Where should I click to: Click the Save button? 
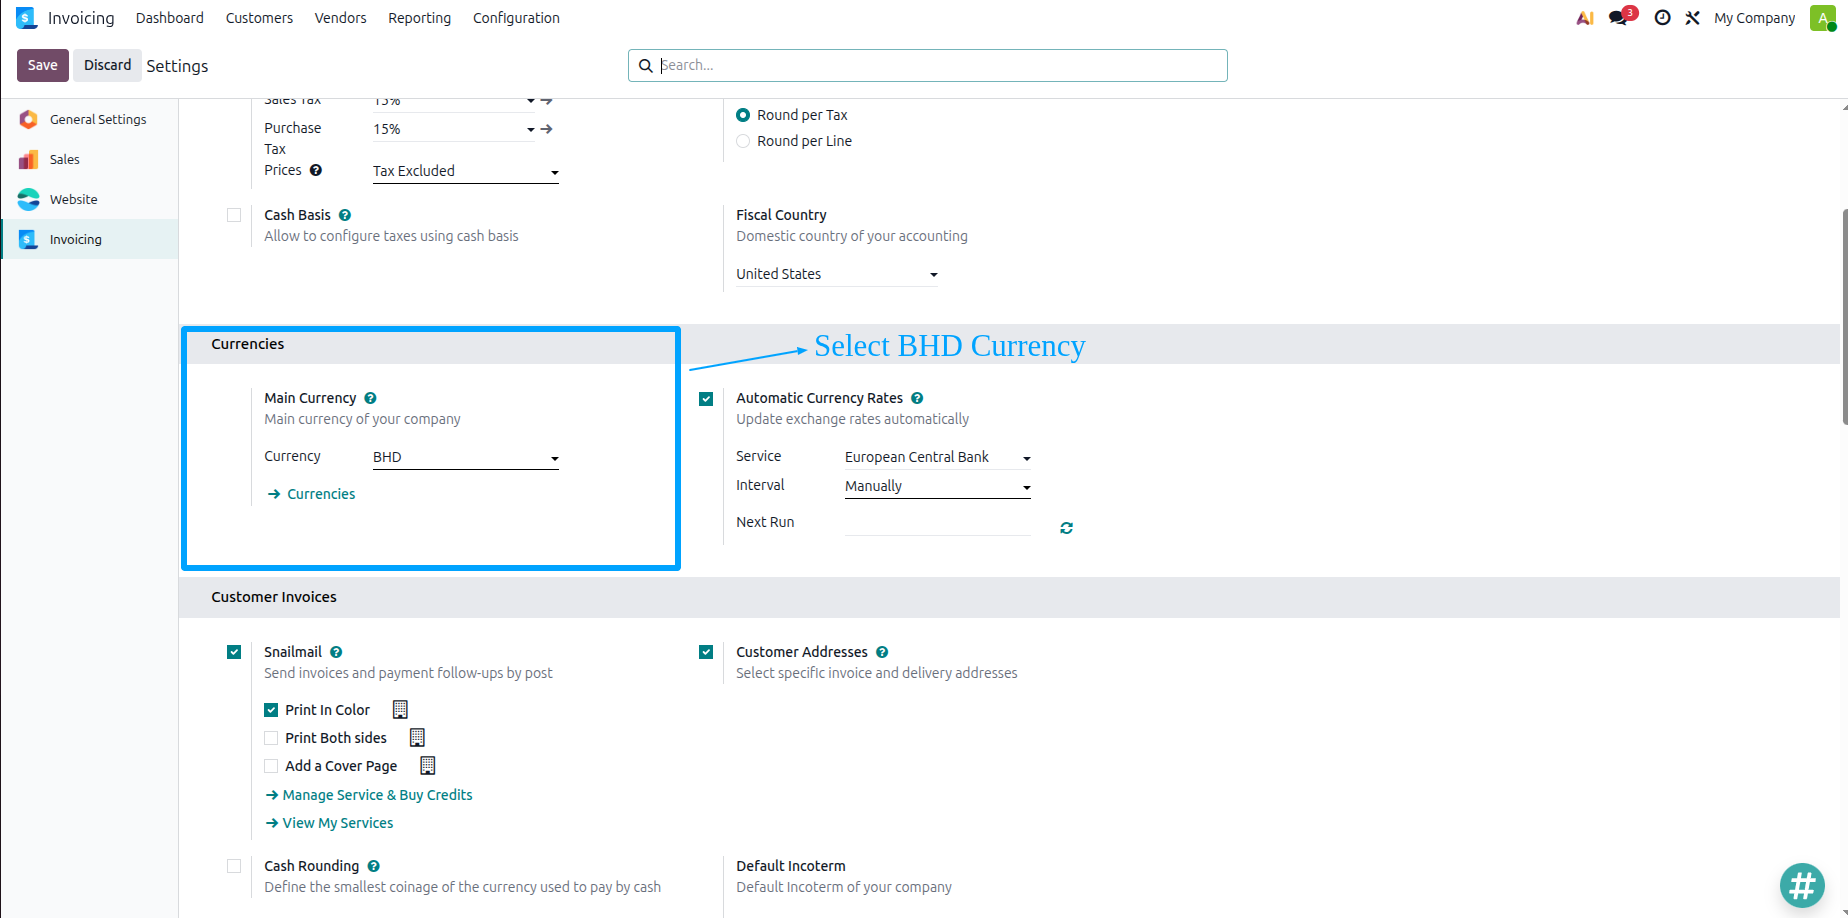coord(43,65)
